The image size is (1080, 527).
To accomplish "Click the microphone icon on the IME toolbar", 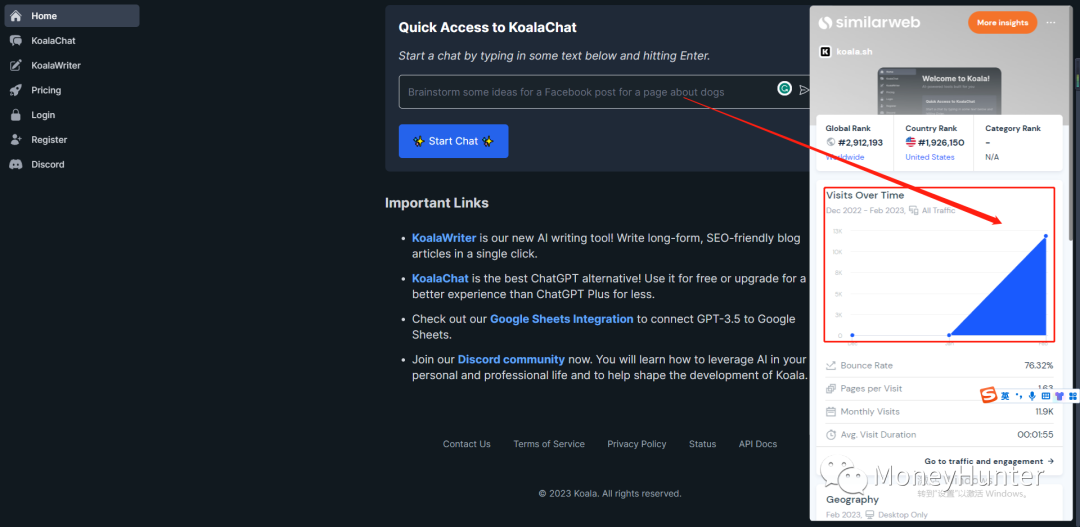I will pos(1032,396).
